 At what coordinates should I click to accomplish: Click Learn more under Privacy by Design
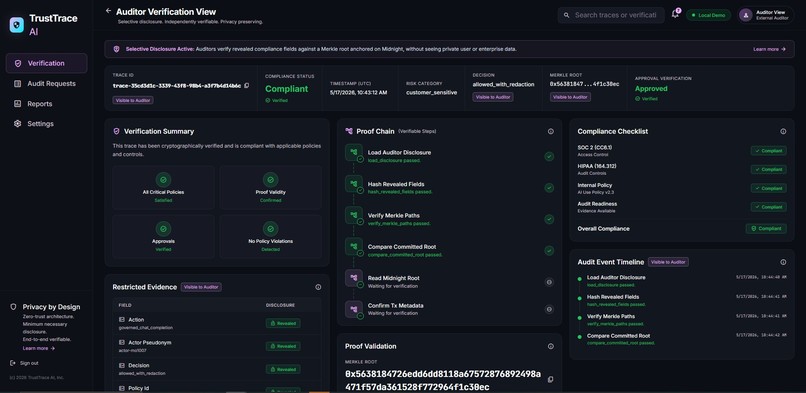[39, 348]
